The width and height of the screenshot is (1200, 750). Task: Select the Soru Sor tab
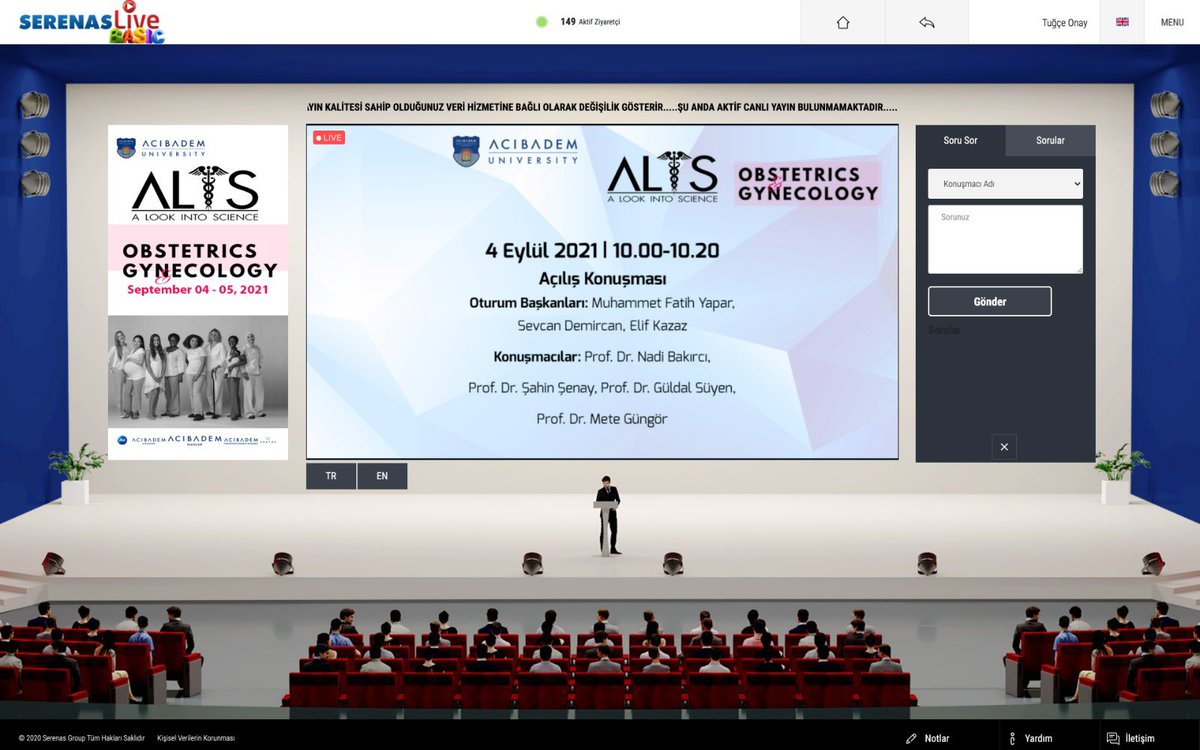960,141
